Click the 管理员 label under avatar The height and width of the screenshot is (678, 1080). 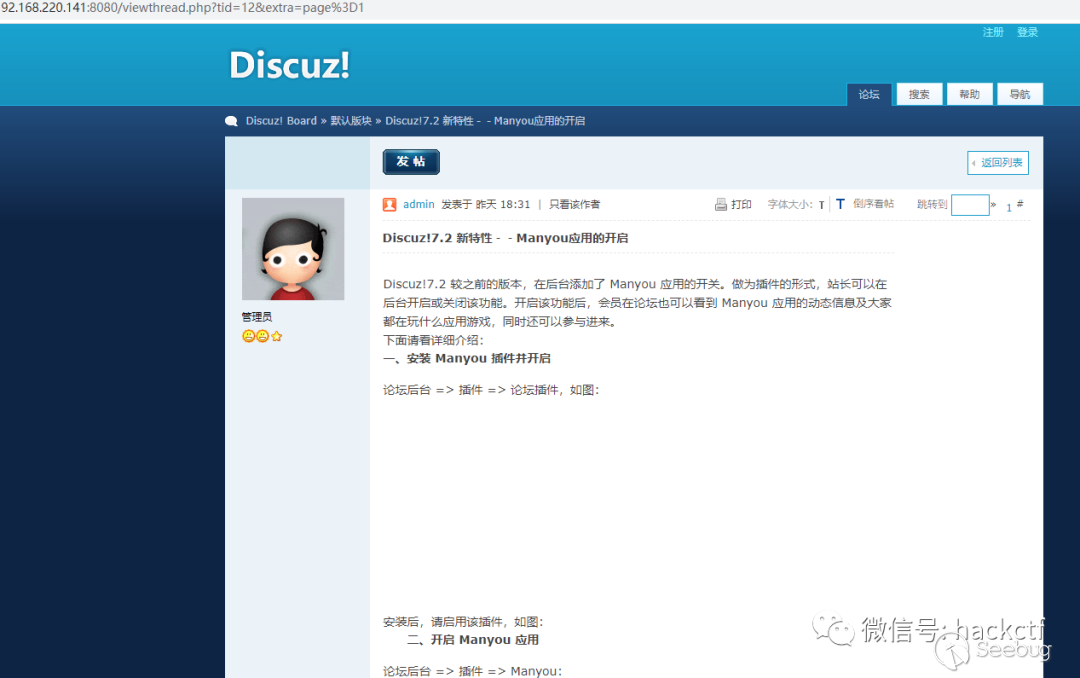pos(257,317)
